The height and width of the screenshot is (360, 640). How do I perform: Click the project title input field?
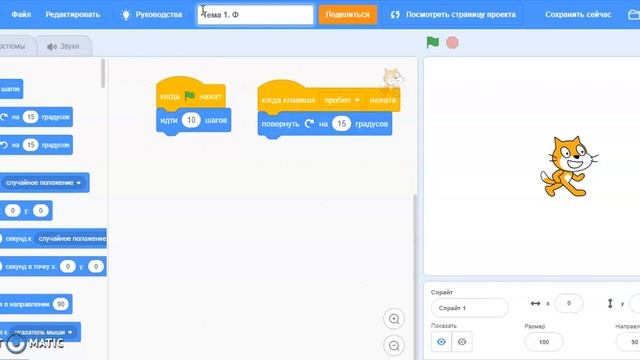coord(256,15)
